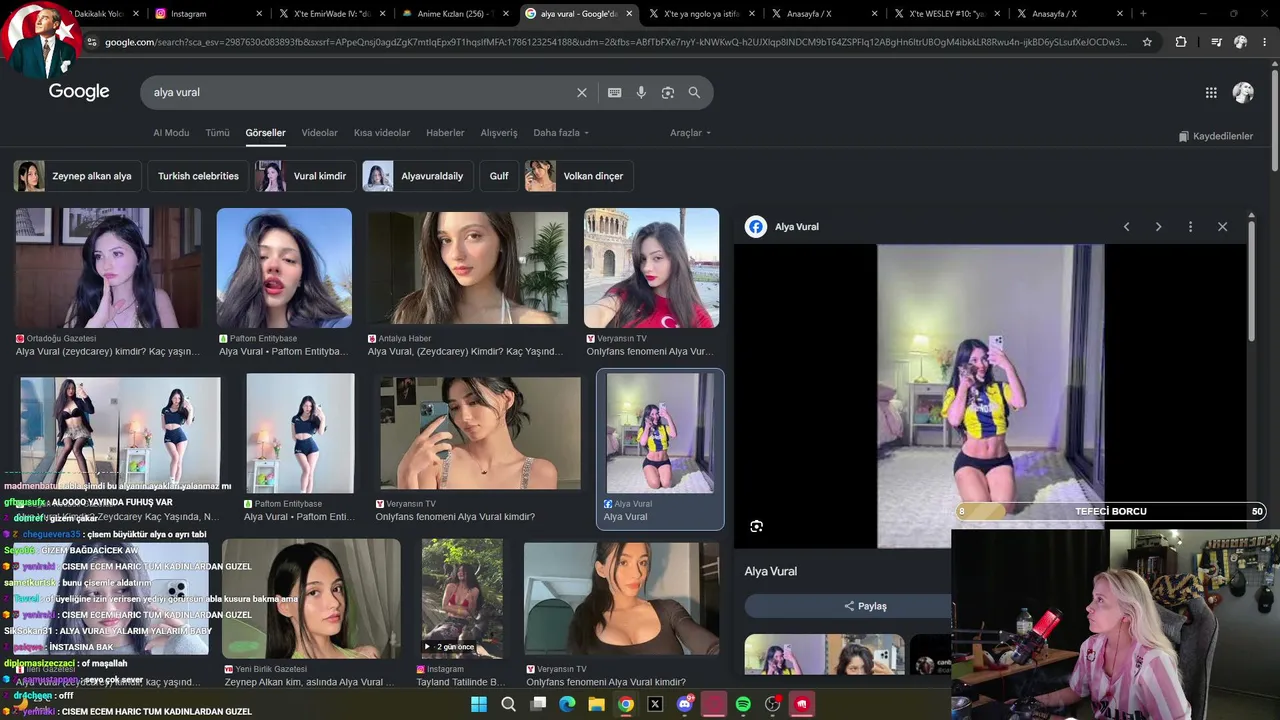Open the Yeni Birlik Gazetesi image result

pos(311,598)
